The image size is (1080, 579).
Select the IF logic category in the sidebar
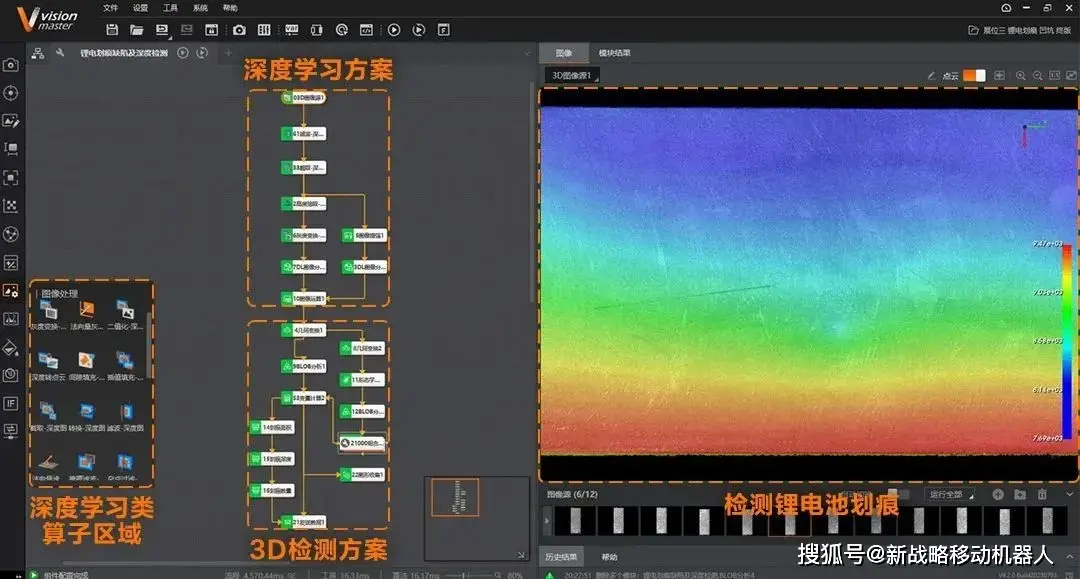10,403
